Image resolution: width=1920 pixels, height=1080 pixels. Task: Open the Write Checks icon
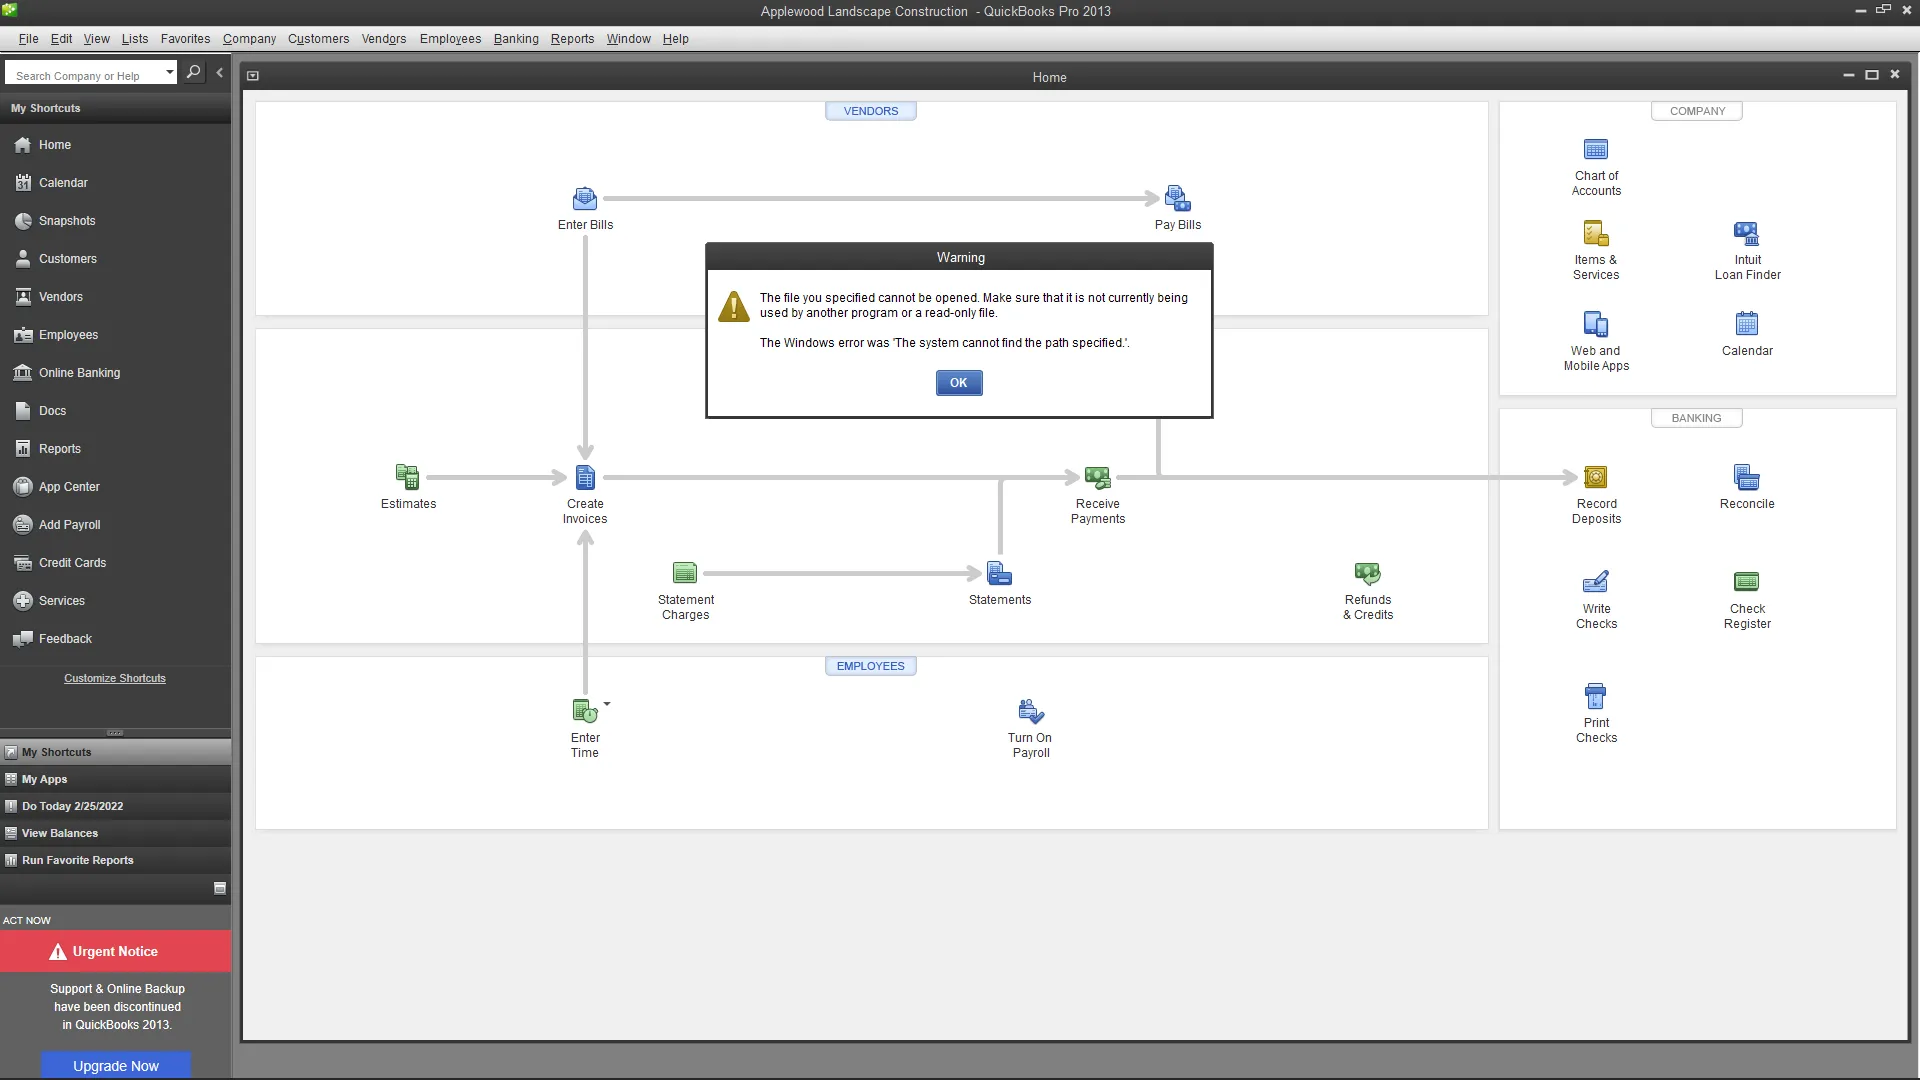1596,583
